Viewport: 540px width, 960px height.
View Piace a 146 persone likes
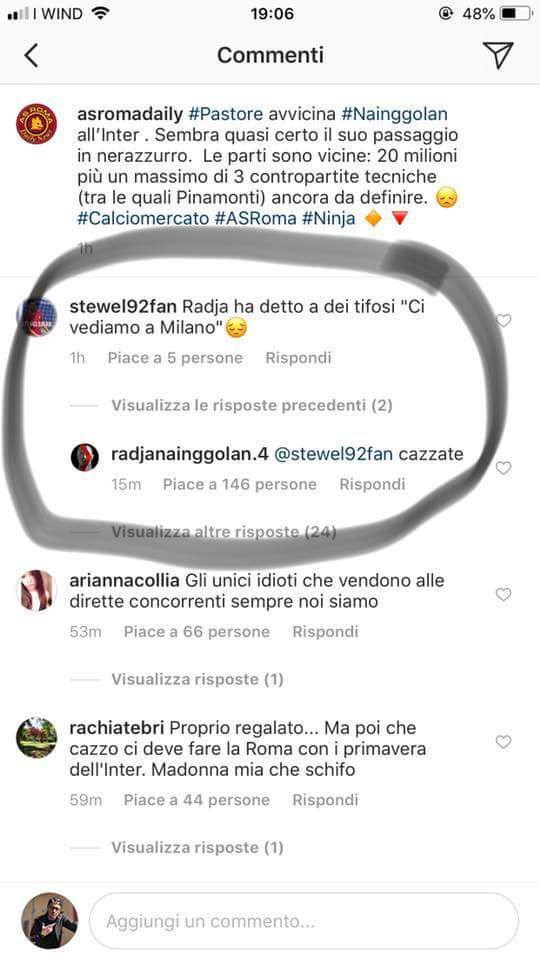pyautogui.click(x=239, y=484)
